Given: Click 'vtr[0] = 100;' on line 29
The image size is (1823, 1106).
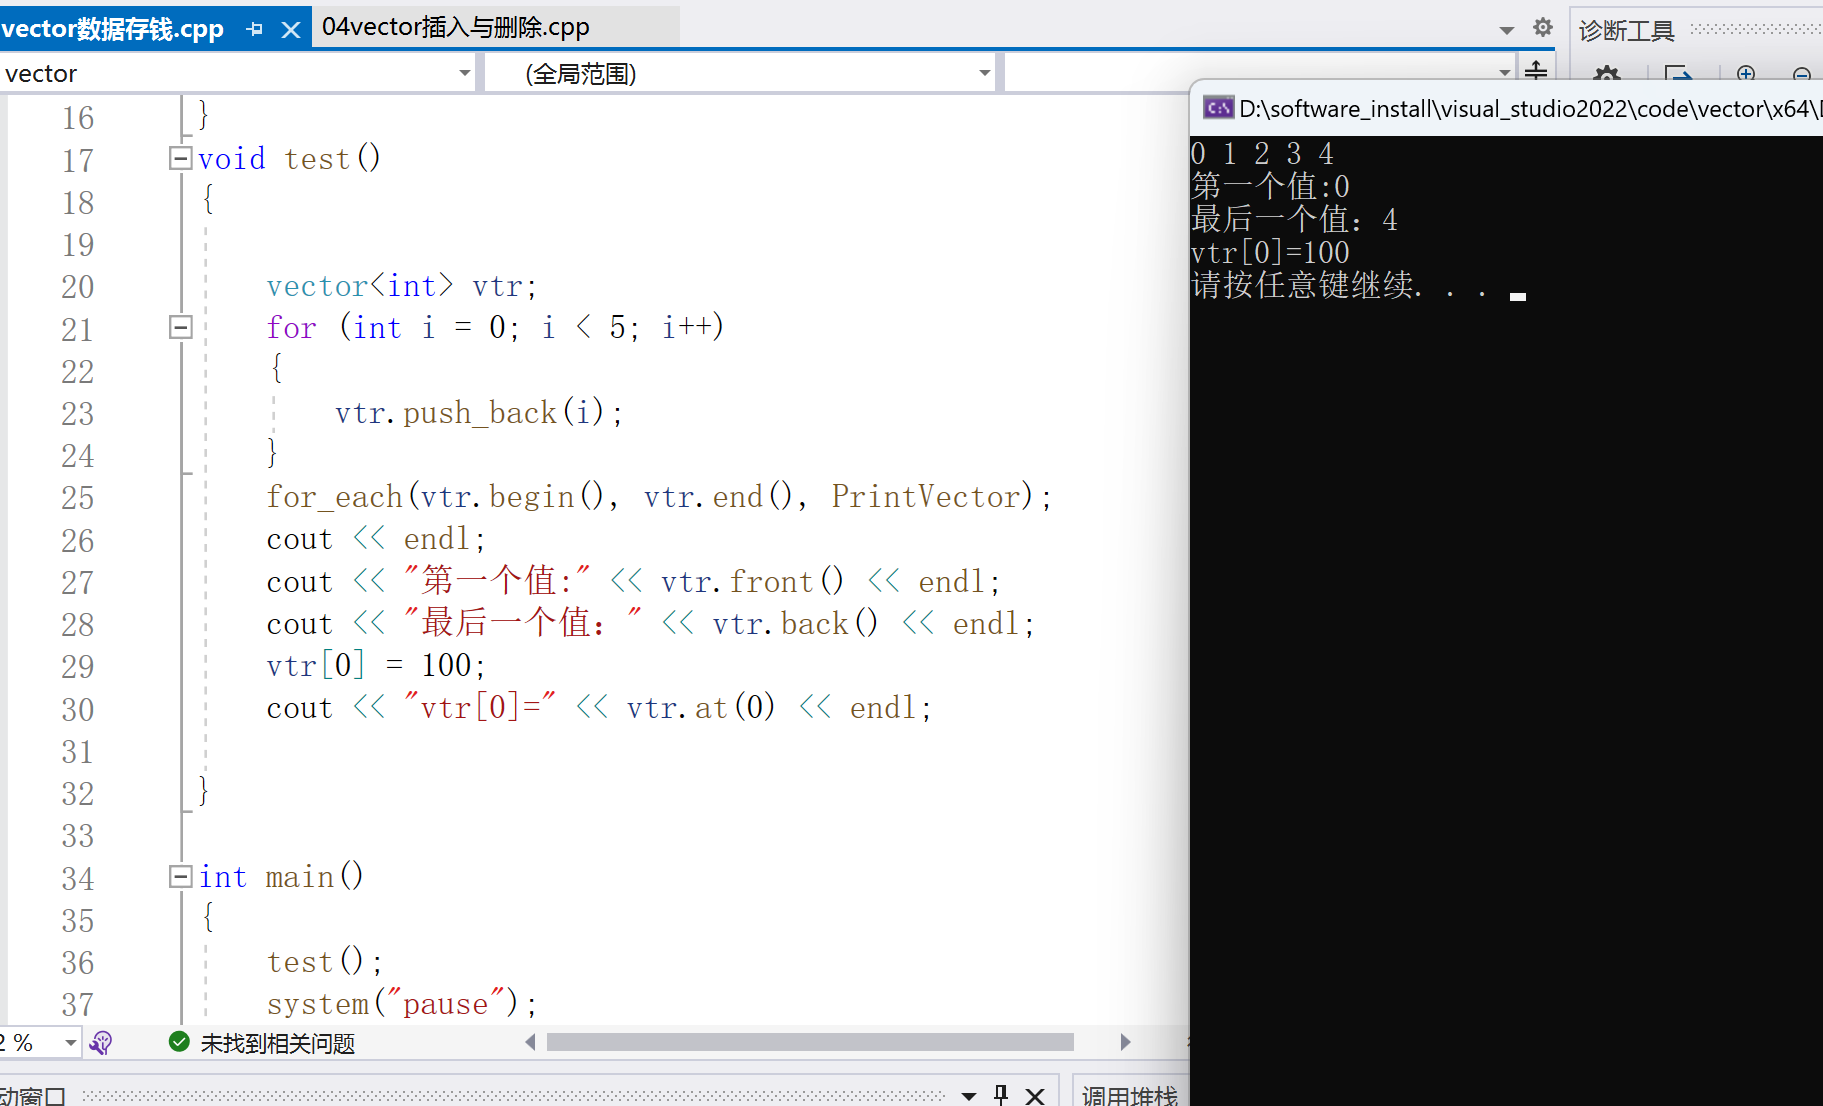Looking at the screenshot, I should click(376, 665).
